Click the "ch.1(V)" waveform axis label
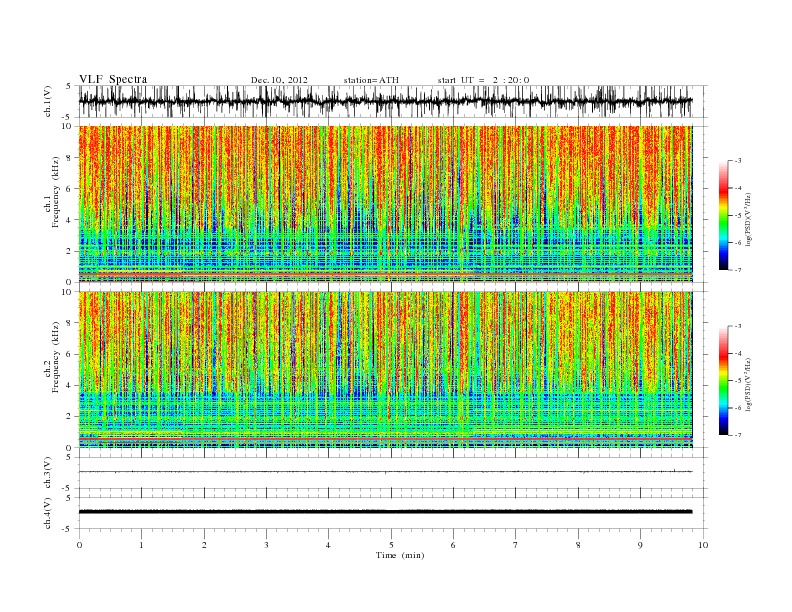This screenshot has height=612, width=792. (48, 101)
